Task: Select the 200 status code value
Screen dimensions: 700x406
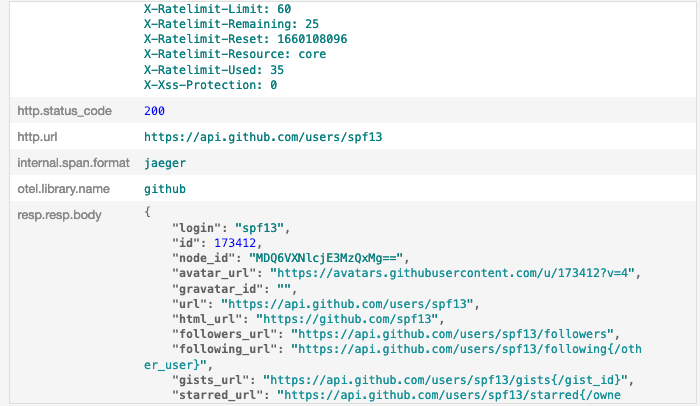Action: coord(155,110)
